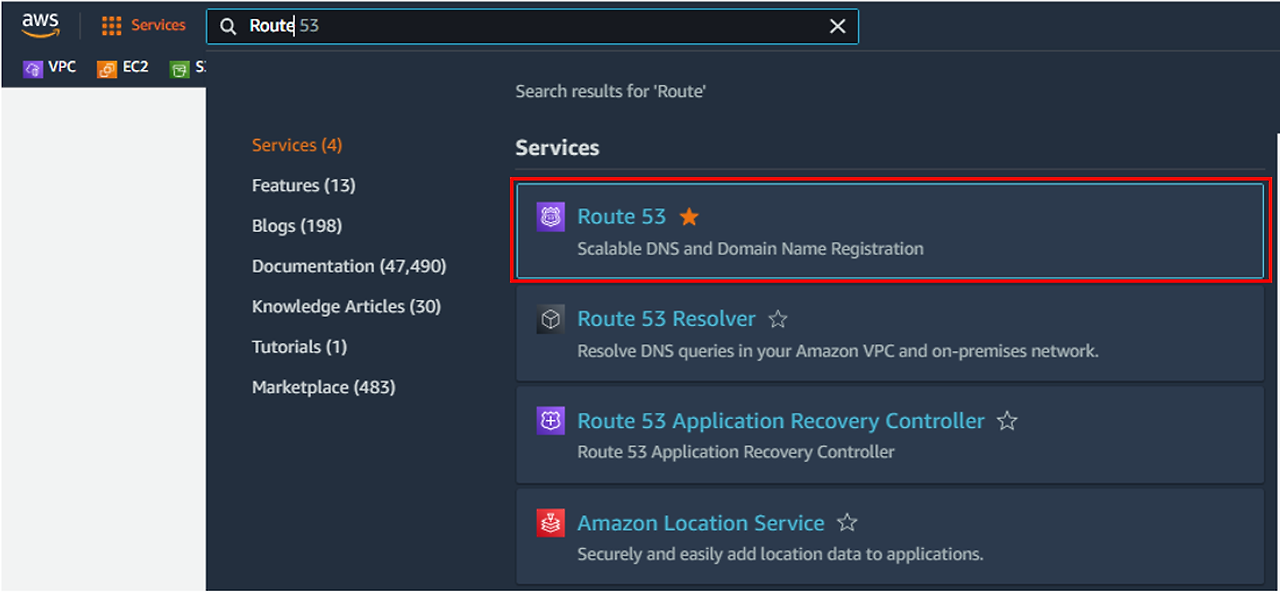Open the Route 53 Resolver link
The height and width of the screenshot is (594, 1280).
point(666,319)
